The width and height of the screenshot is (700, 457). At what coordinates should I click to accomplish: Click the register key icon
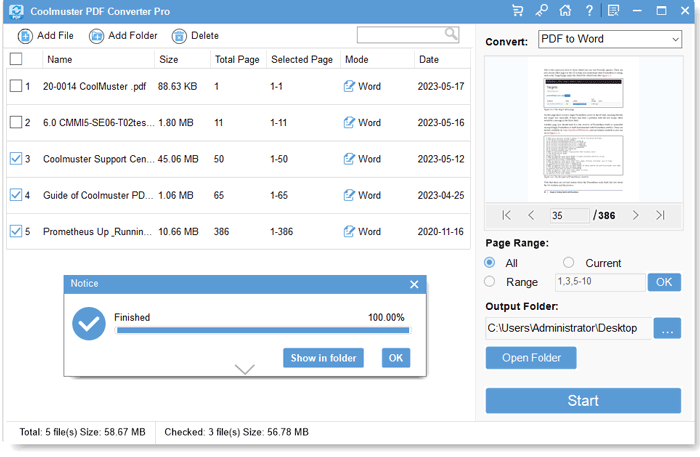pyautogui.click(x=542, y=11)
